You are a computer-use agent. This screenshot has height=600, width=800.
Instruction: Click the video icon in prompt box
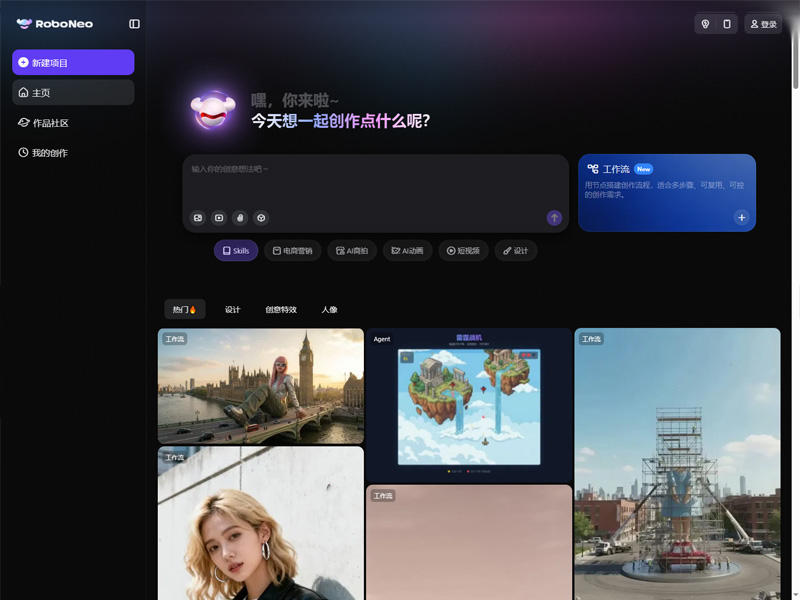tap(219, 218)
